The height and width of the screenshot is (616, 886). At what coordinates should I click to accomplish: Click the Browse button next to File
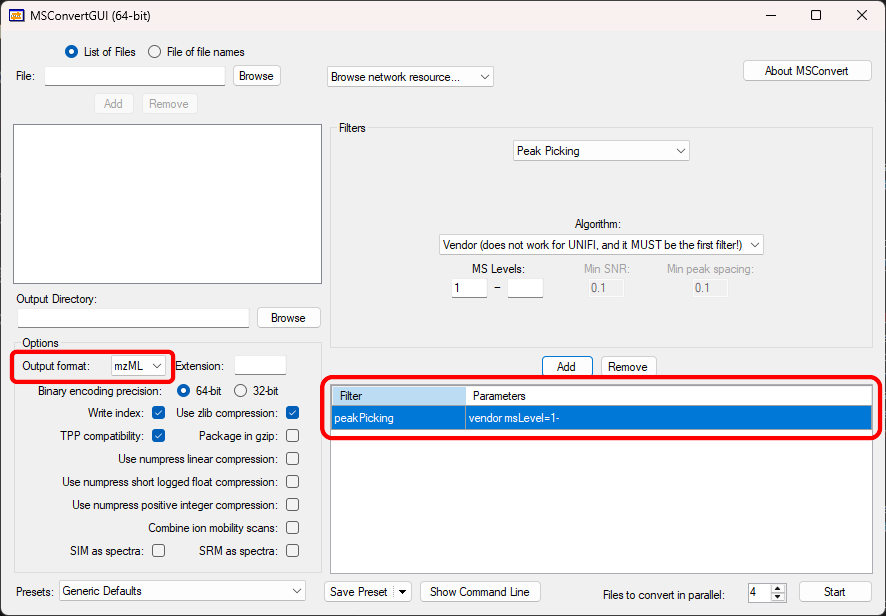coord(257,76)
